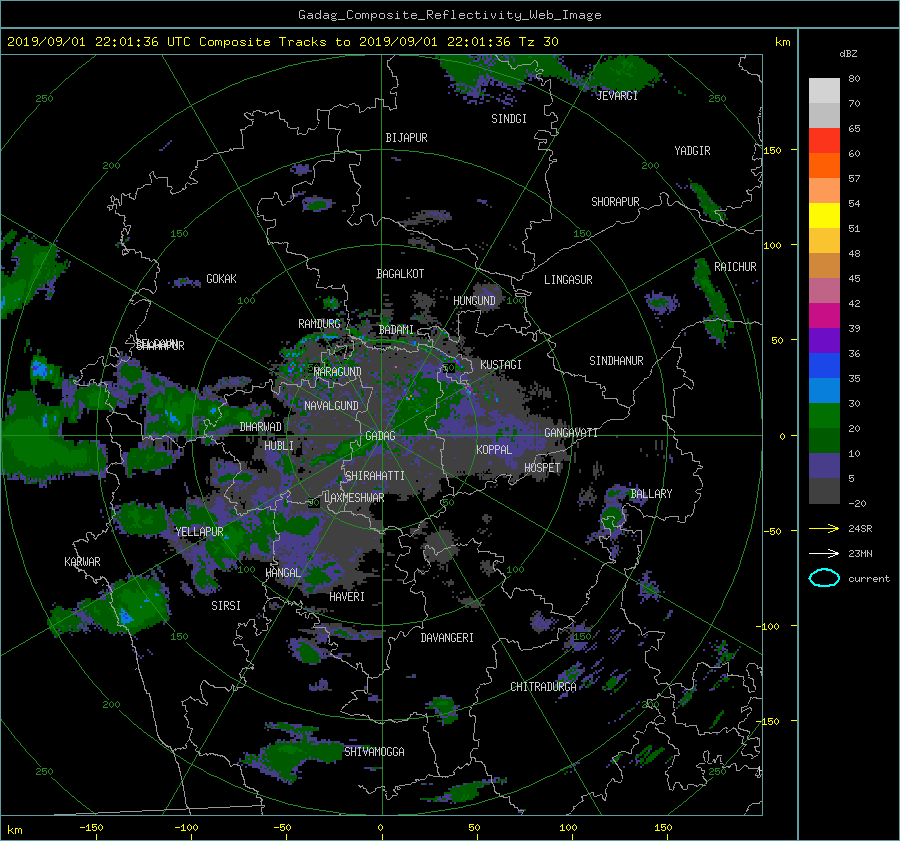Click the BALLARY city label
Image resolution: width=900 pixels, height=841 pixels.
coord(651,494)
